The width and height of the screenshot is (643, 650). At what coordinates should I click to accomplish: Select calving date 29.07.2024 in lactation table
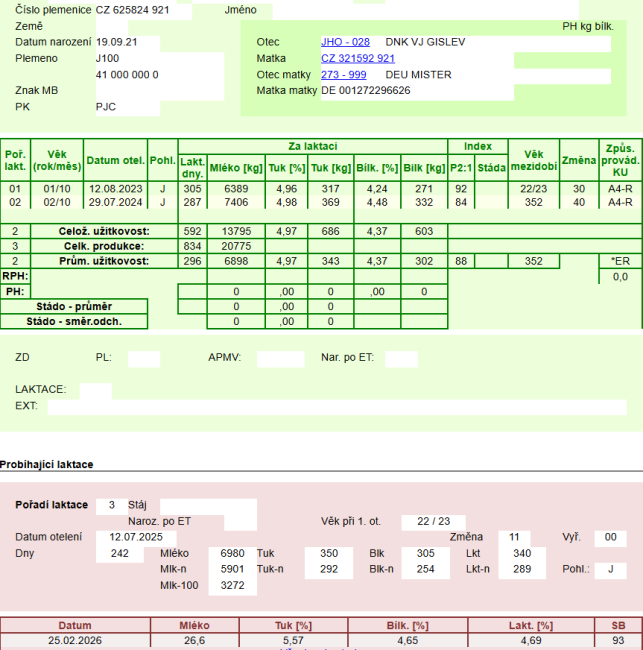pos(116,202)
